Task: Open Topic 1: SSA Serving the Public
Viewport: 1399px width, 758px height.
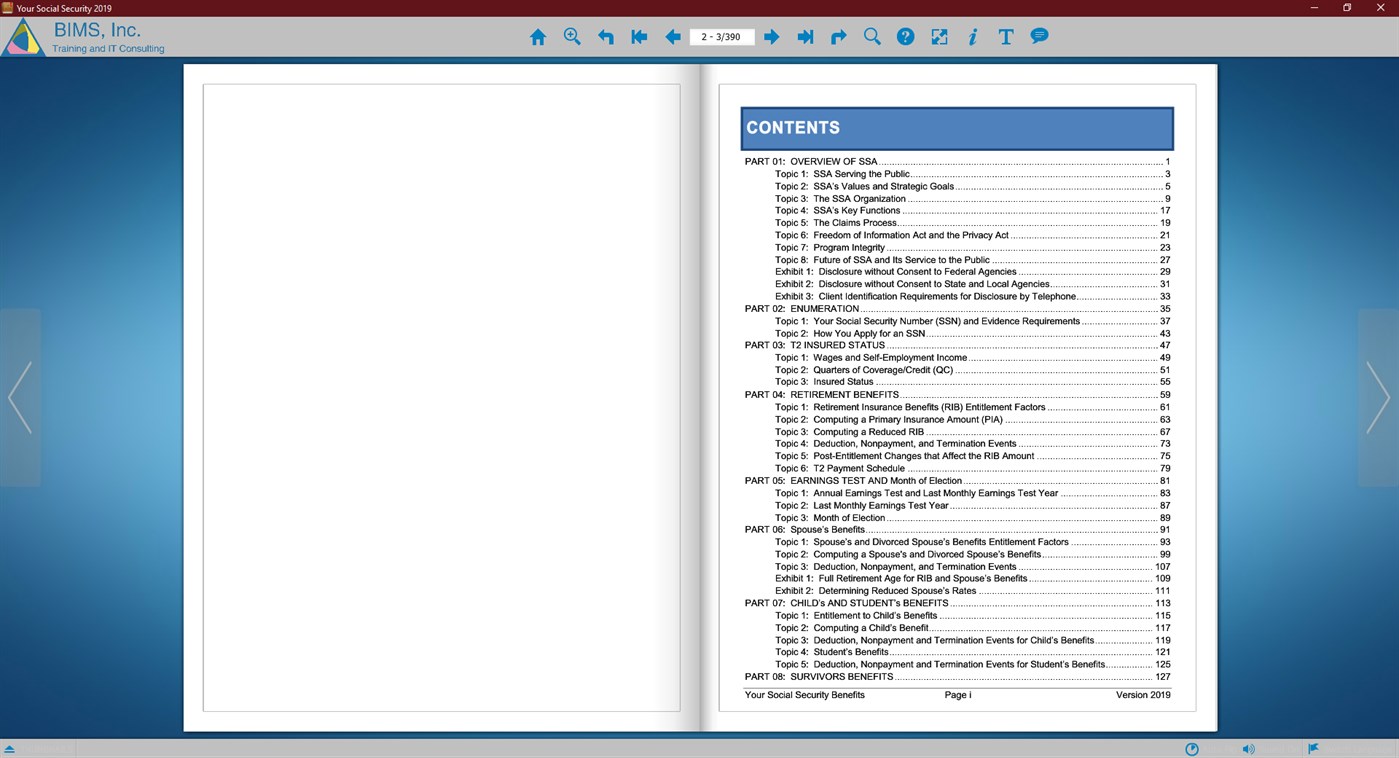Action: (x=972, y=174)
